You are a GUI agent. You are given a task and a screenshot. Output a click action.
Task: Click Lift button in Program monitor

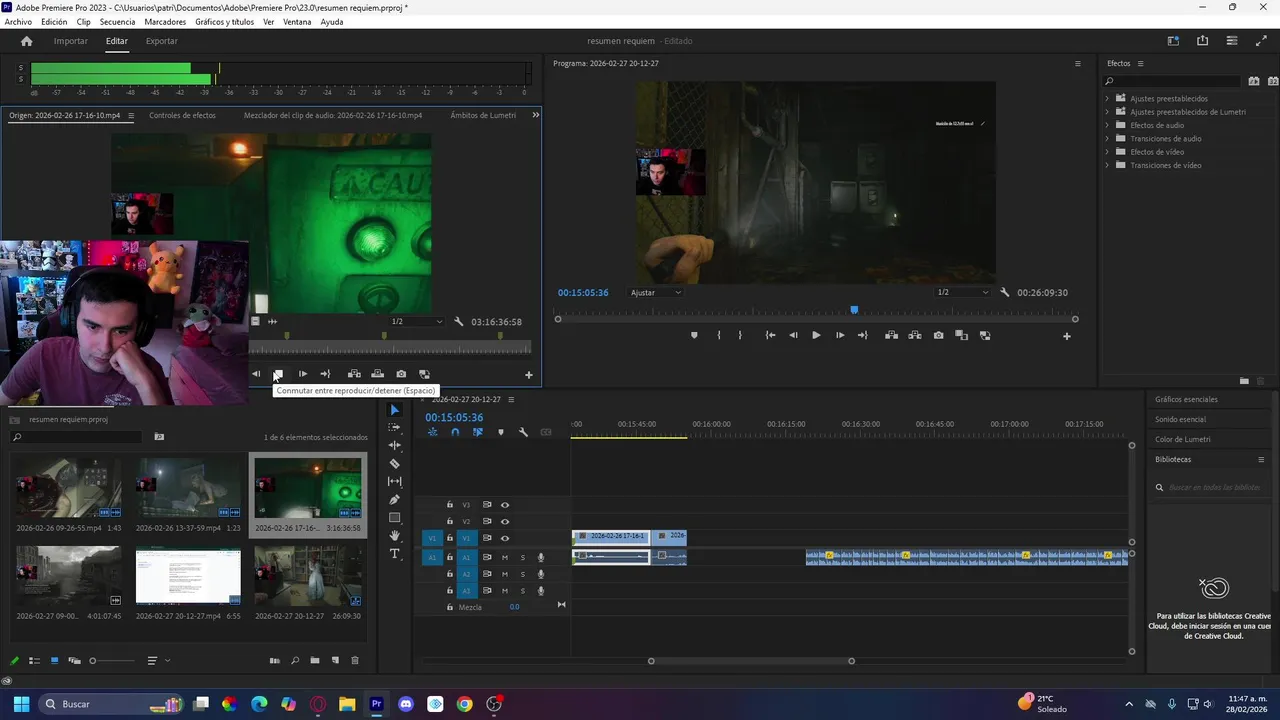point(891,335)
